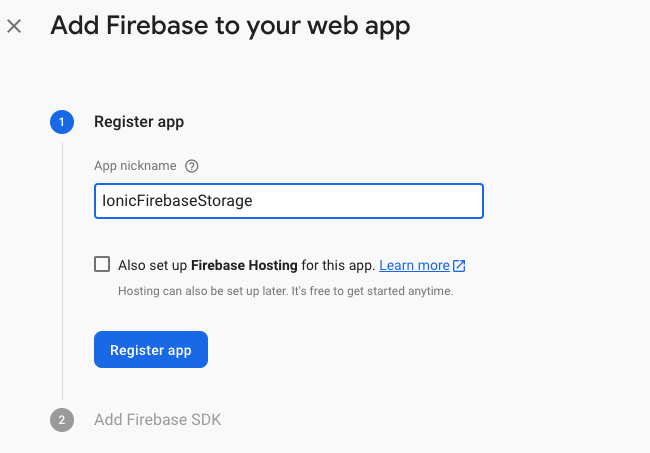This screenshot has width=650, height=453.
Task: Click the vertical line connecting the steps
Action: click(62, 270)
